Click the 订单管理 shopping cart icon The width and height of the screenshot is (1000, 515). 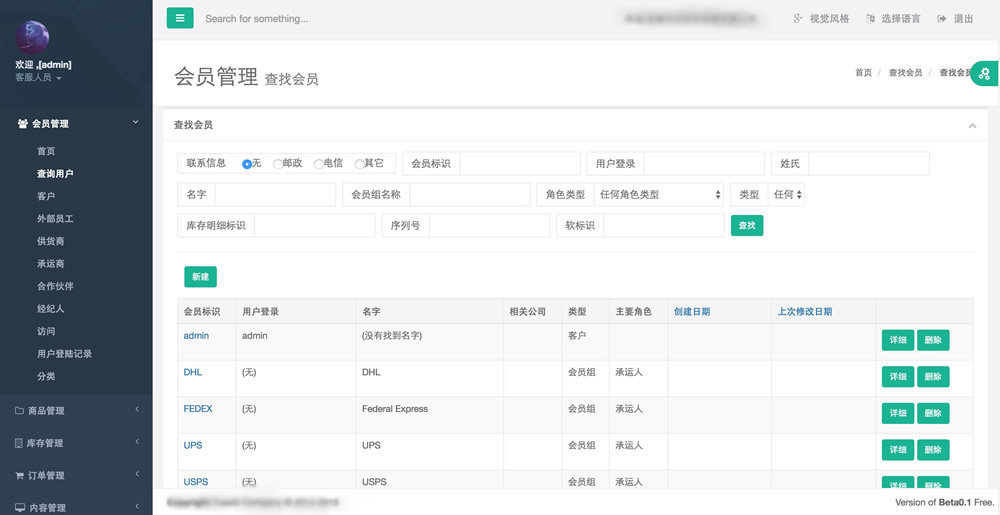(19, 475)
